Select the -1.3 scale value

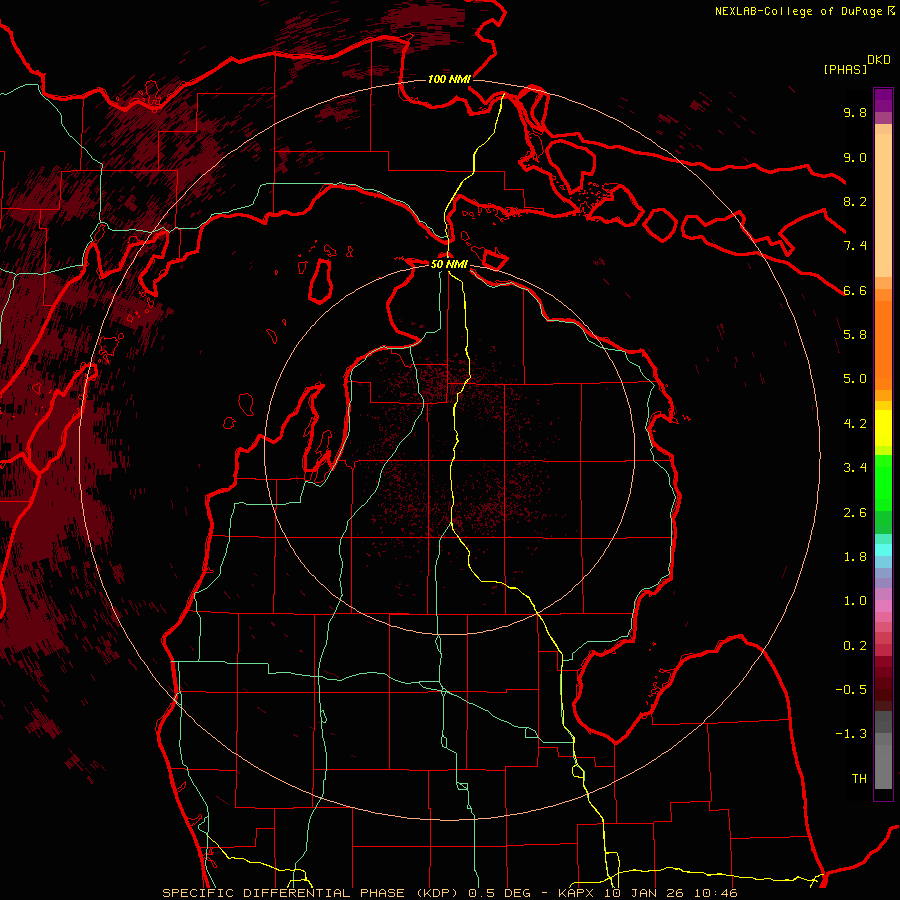(851, 734)
